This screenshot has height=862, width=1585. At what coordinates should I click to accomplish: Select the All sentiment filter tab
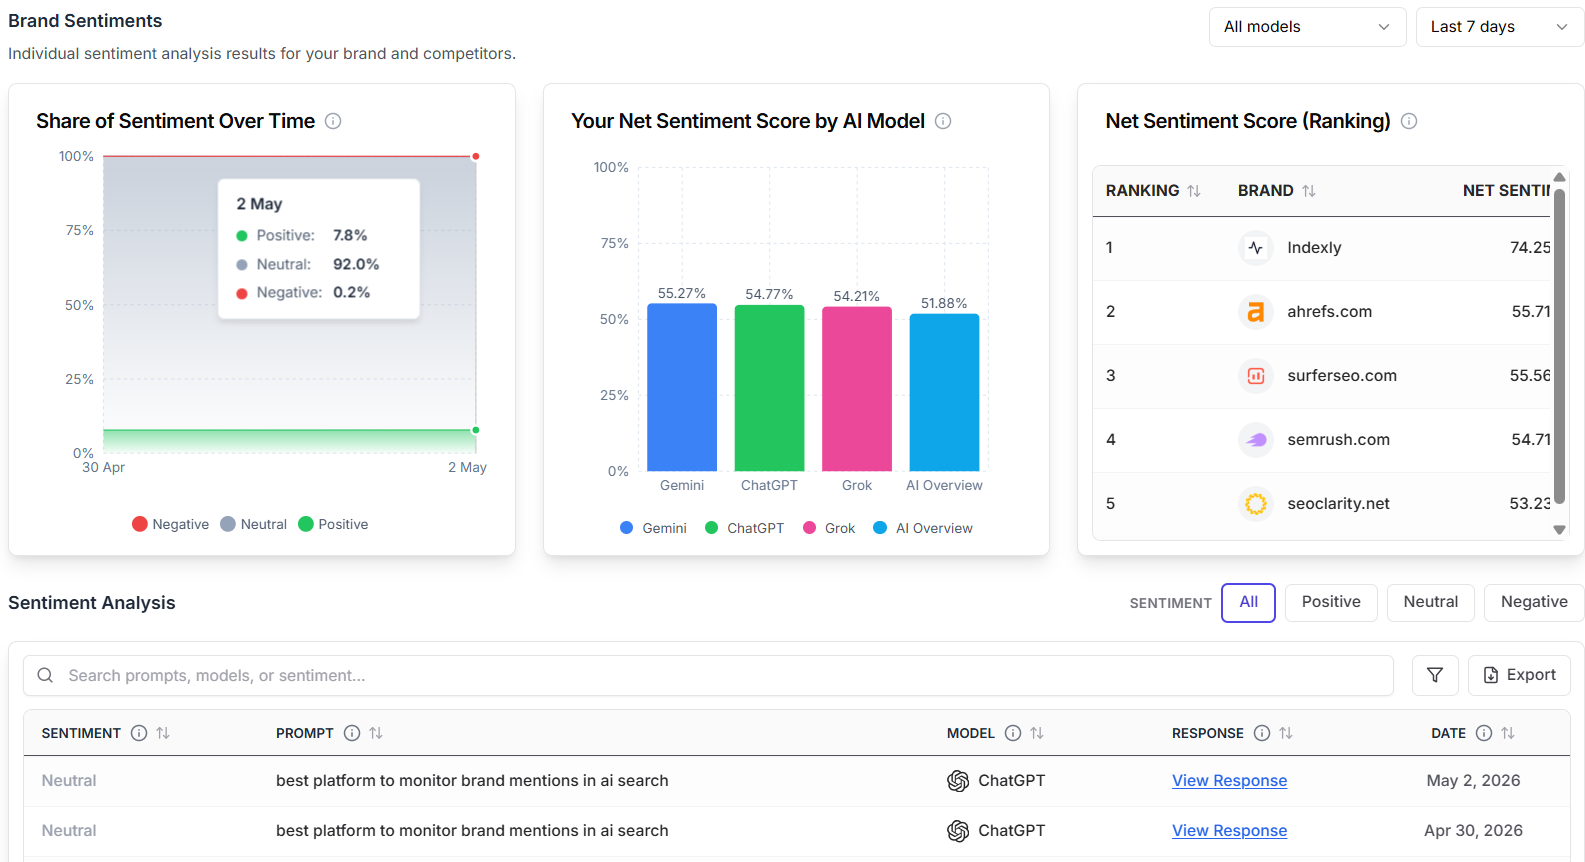(x=1248, y=602)
